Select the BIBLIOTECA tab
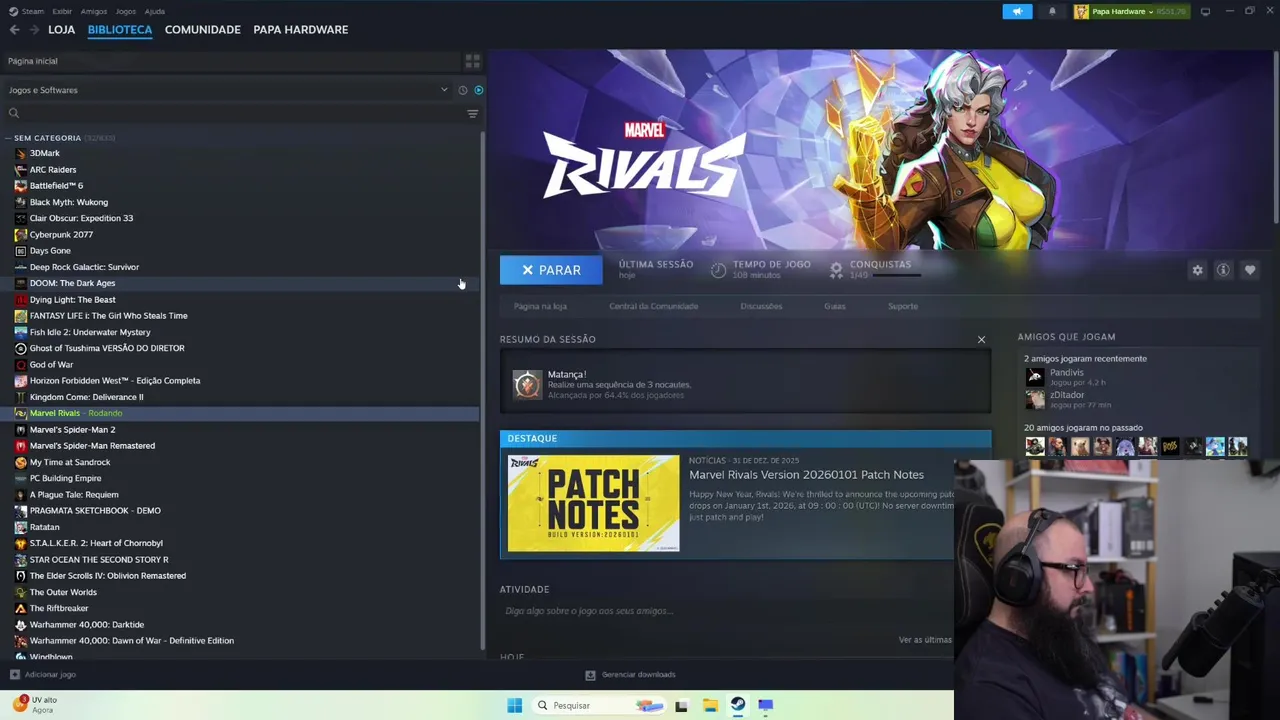 (120, 30)
